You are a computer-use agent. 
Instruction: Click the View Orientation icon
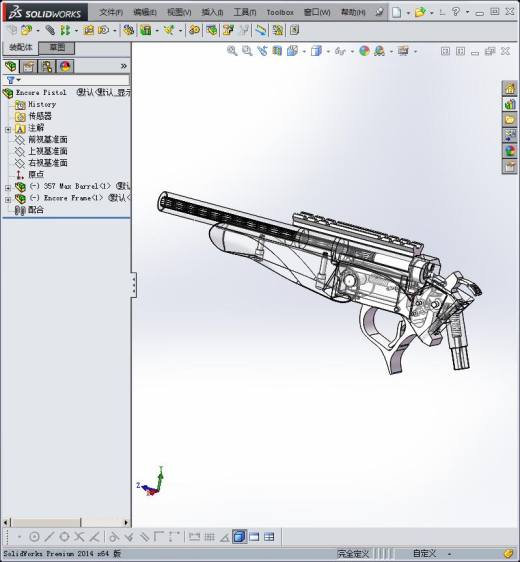pyautogui.click(x=292, y=51)
